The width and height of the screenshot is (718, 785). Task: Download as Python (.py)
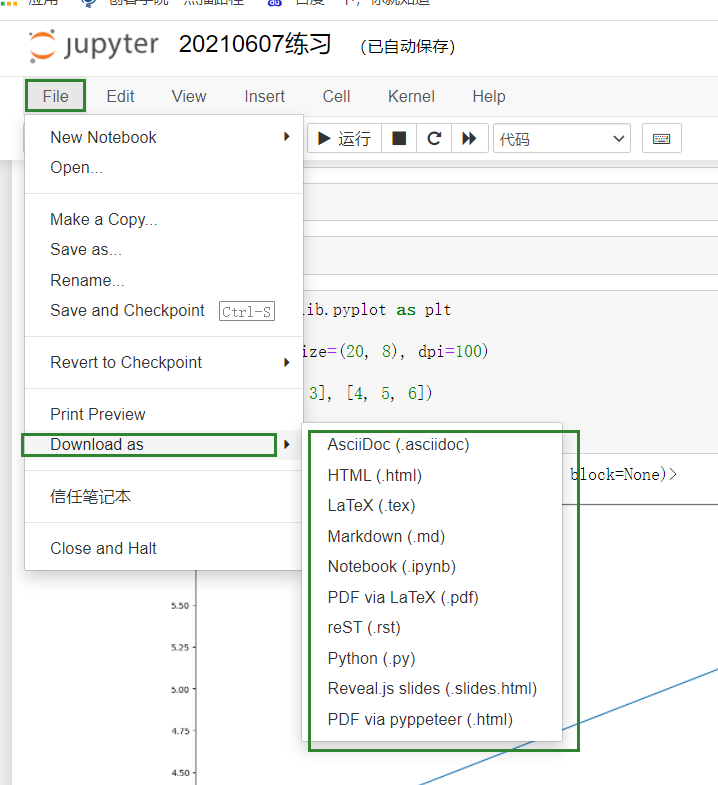tap(432, 658)
